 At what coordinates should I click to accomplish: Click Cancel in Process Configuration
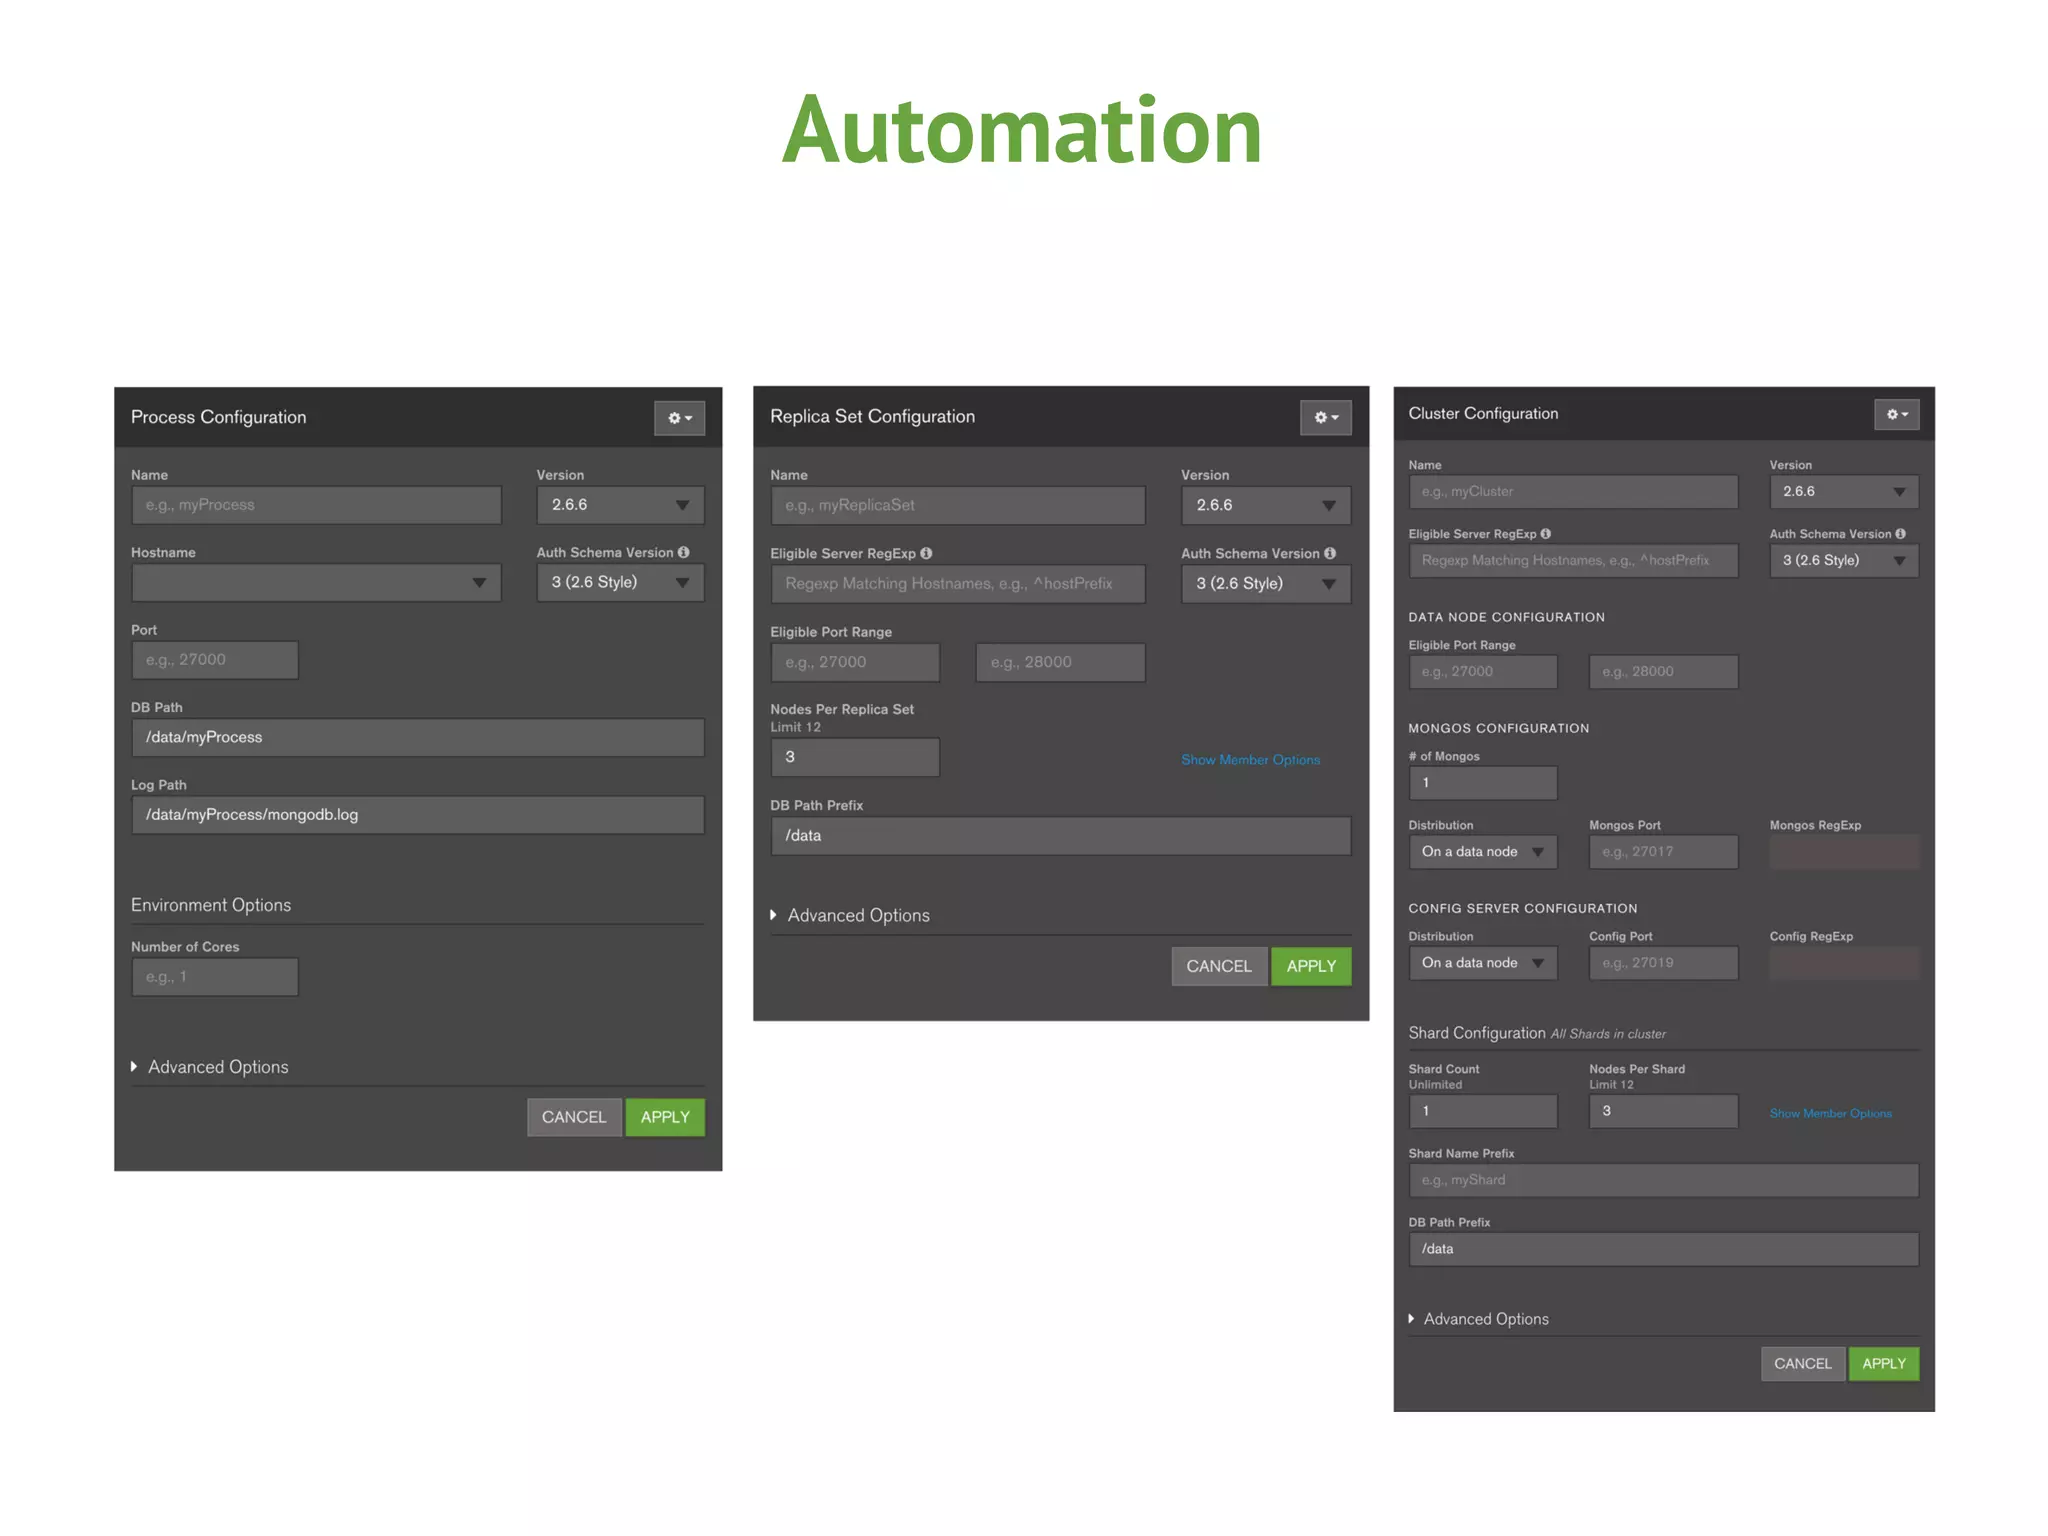pyautogui.click(x=574, y=1117)
